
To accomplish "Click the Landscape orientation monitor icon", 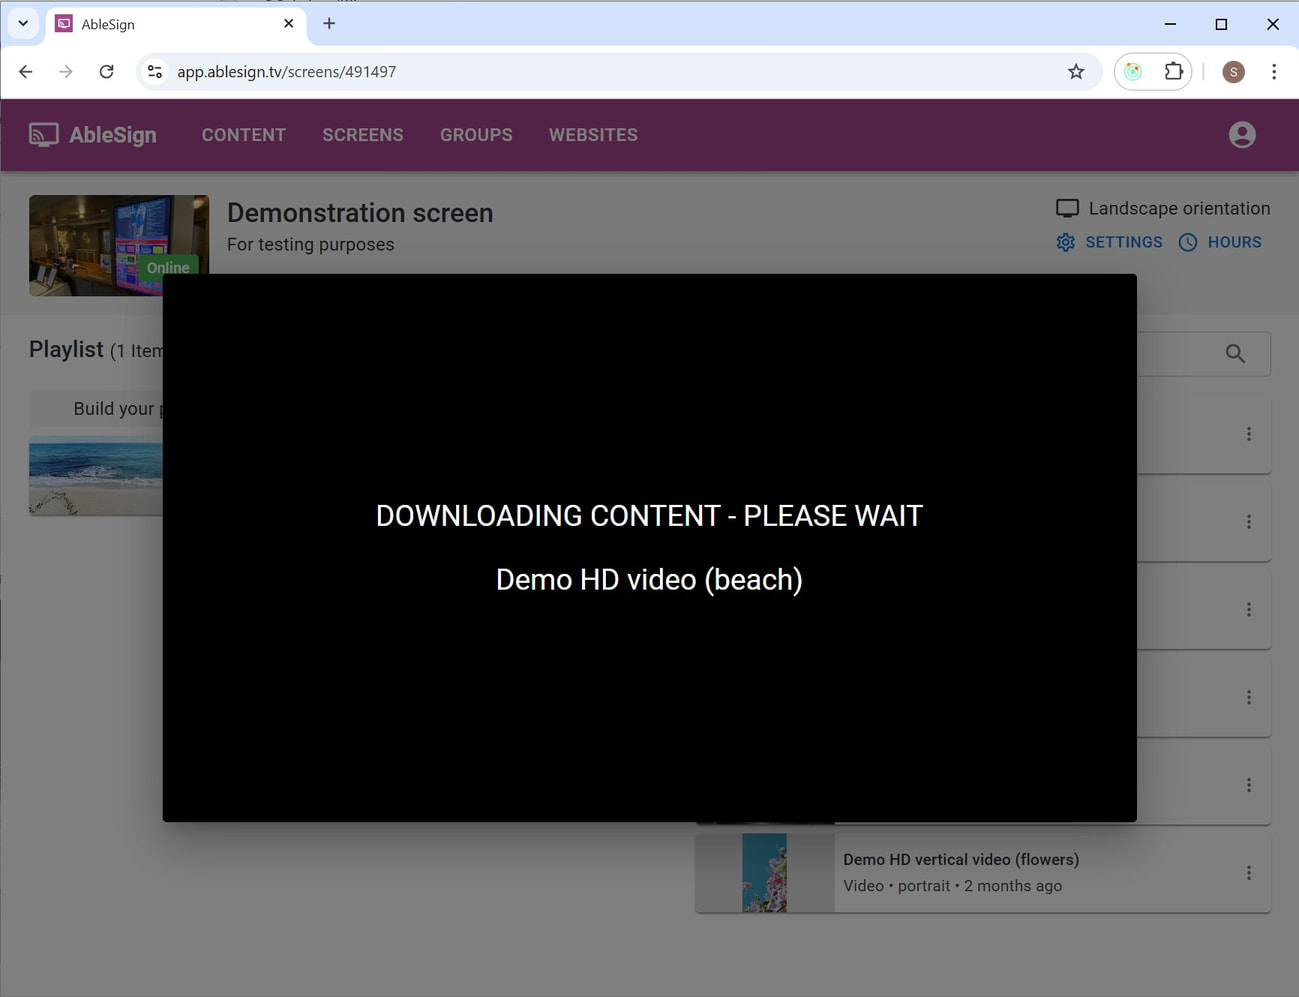I will point(1067,208).
